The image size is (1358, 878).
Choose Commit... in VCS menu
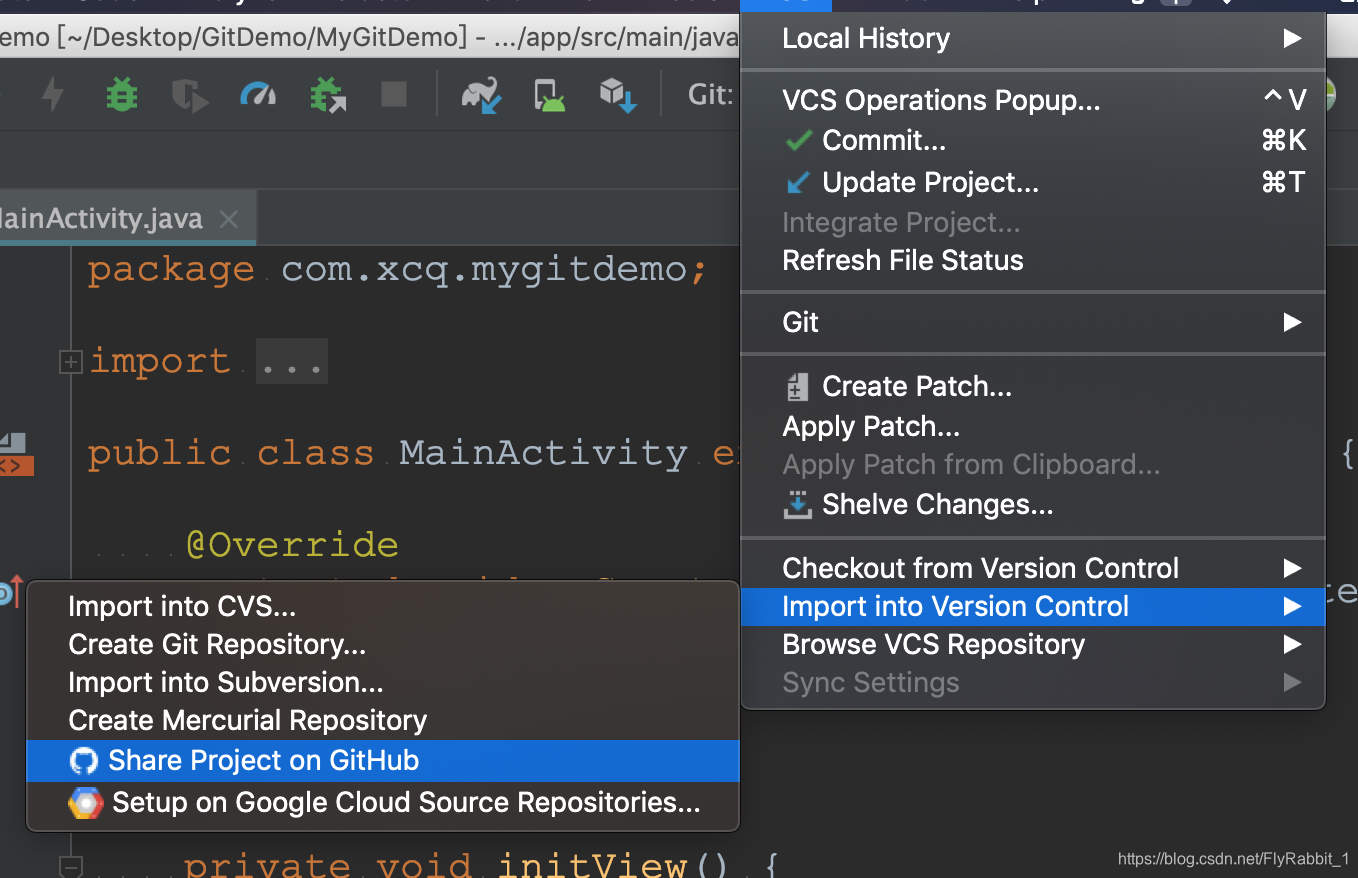click(1033, 141)
